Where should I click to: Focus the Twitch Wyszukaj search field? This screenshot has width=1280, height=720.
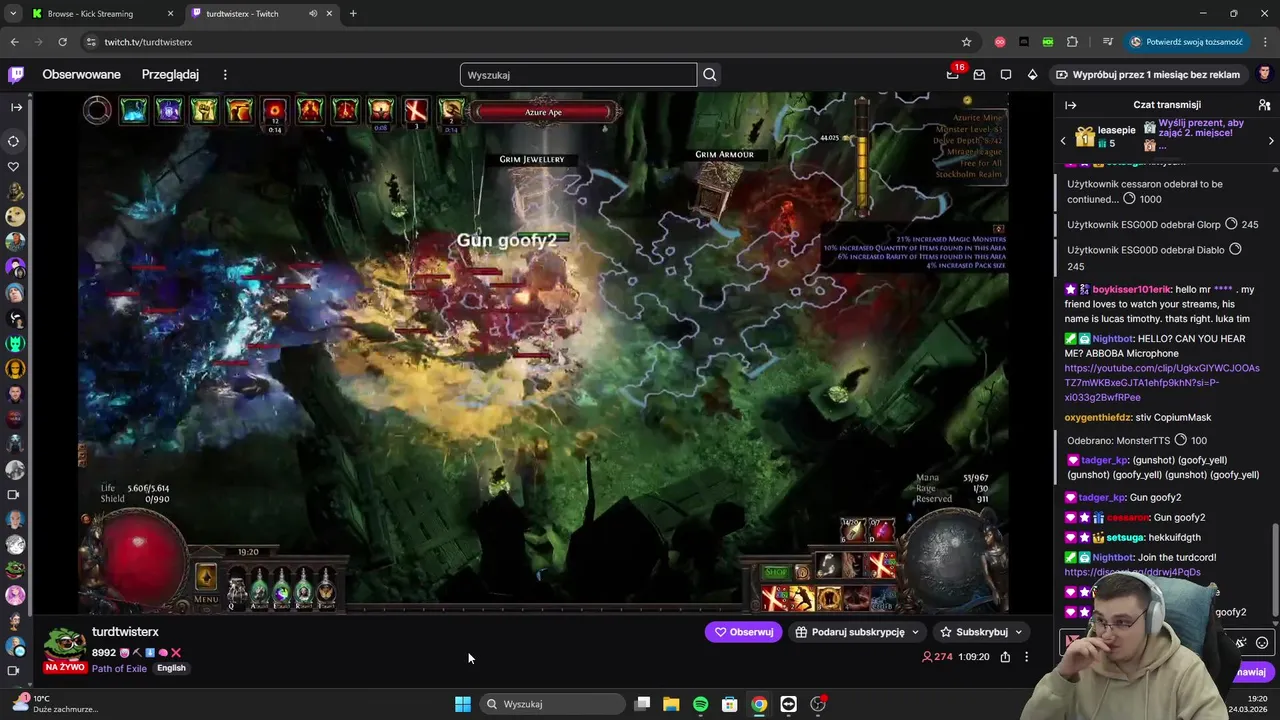[x=578, y=75]
